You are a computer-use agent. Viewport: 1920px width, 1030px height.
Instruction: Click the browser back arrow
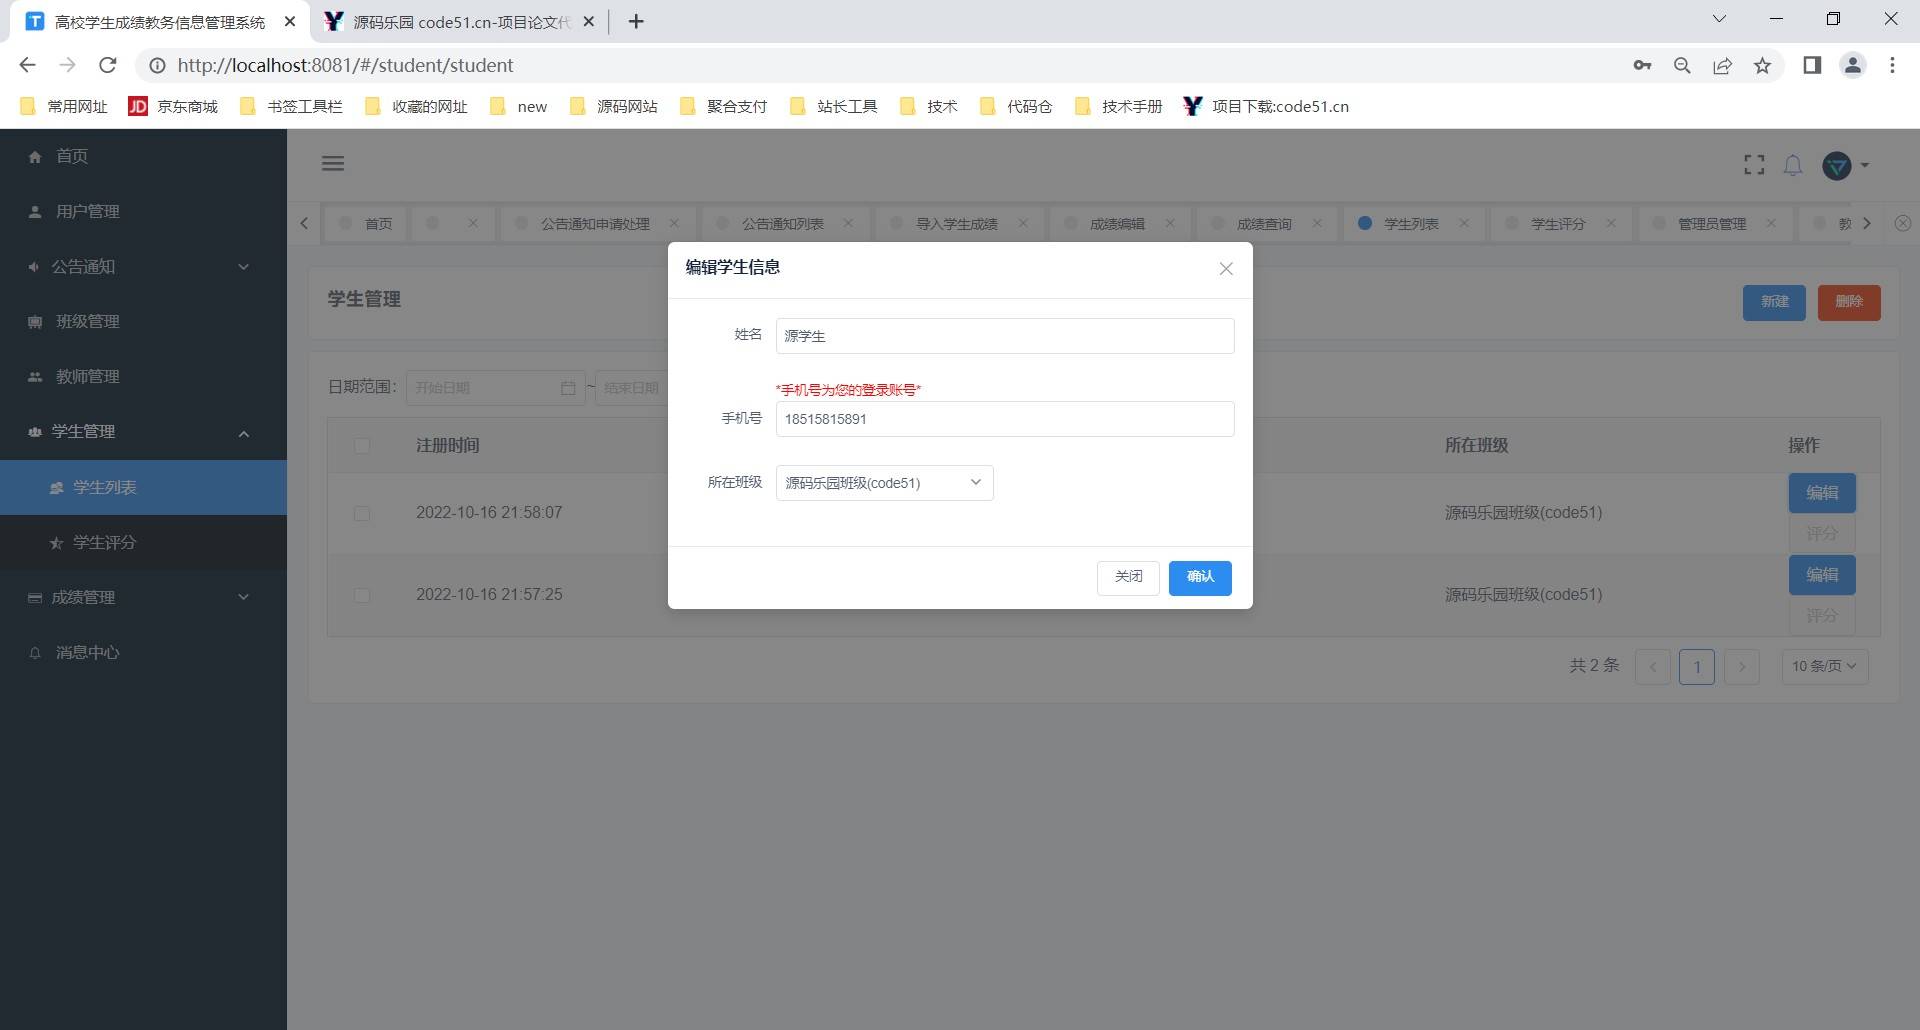[x=28, y=65]
